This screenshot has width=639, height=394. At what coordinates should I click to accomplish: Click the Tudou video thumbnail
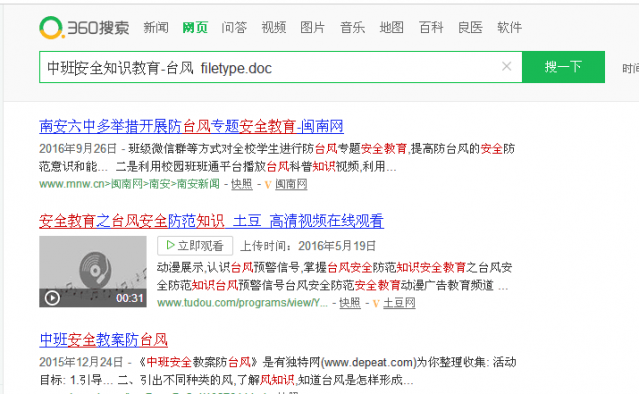point(93,271)
